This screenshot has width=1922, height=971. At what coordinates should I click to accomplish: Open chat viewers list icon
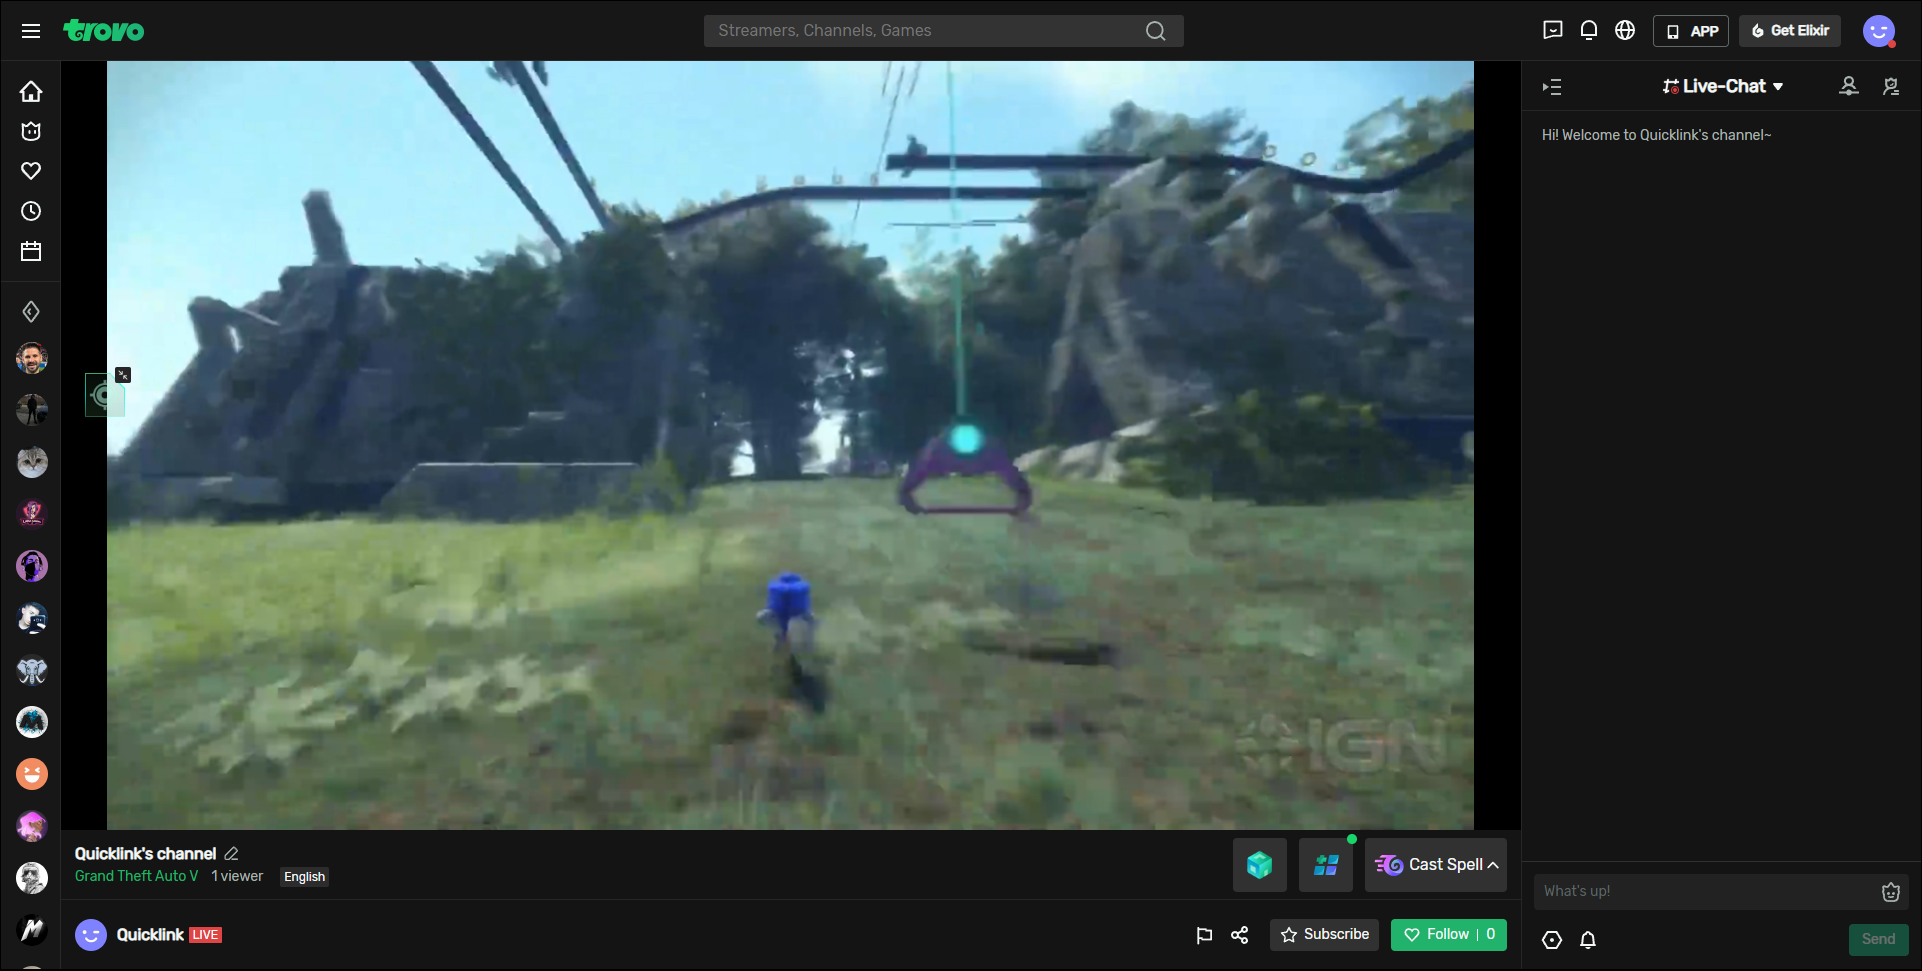point(1849,87)
